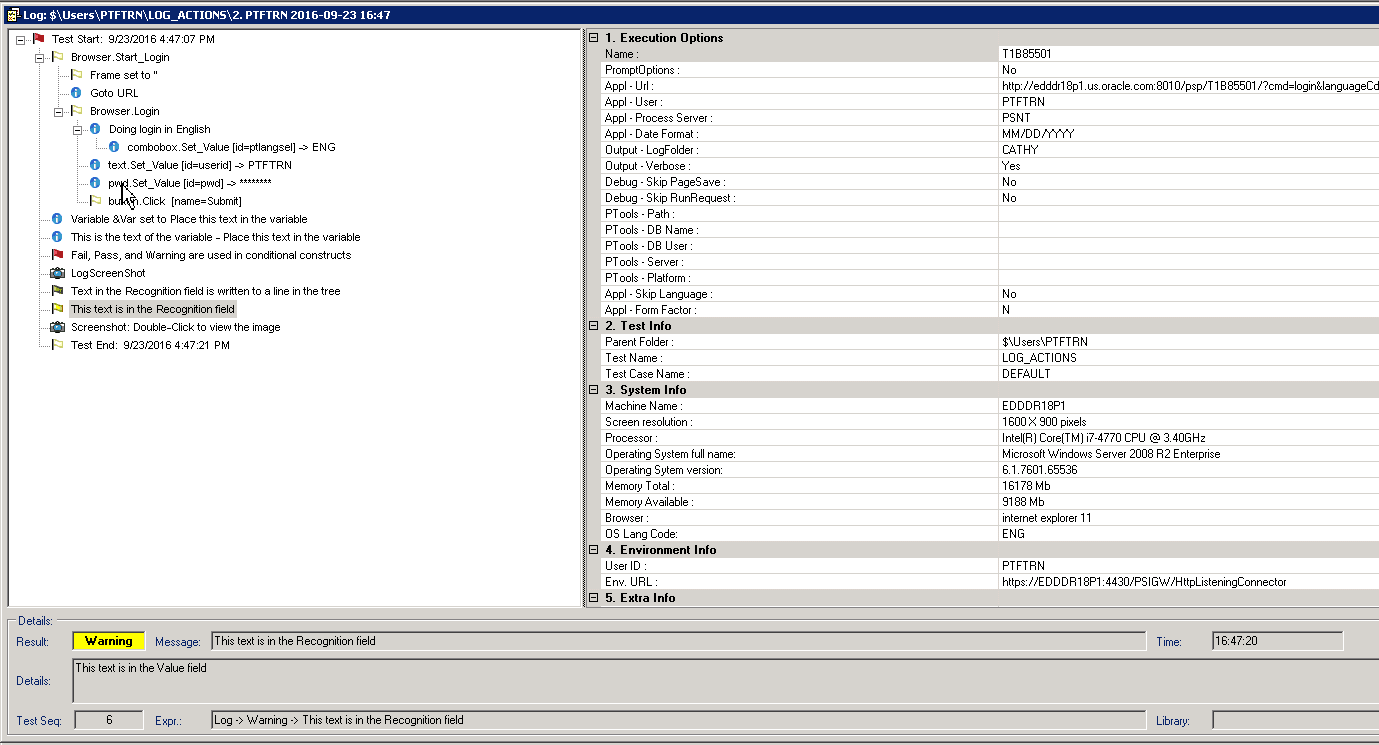Collapse the 3. System Info section
The width and height of the screenshot is (1379, 745).
594,389
